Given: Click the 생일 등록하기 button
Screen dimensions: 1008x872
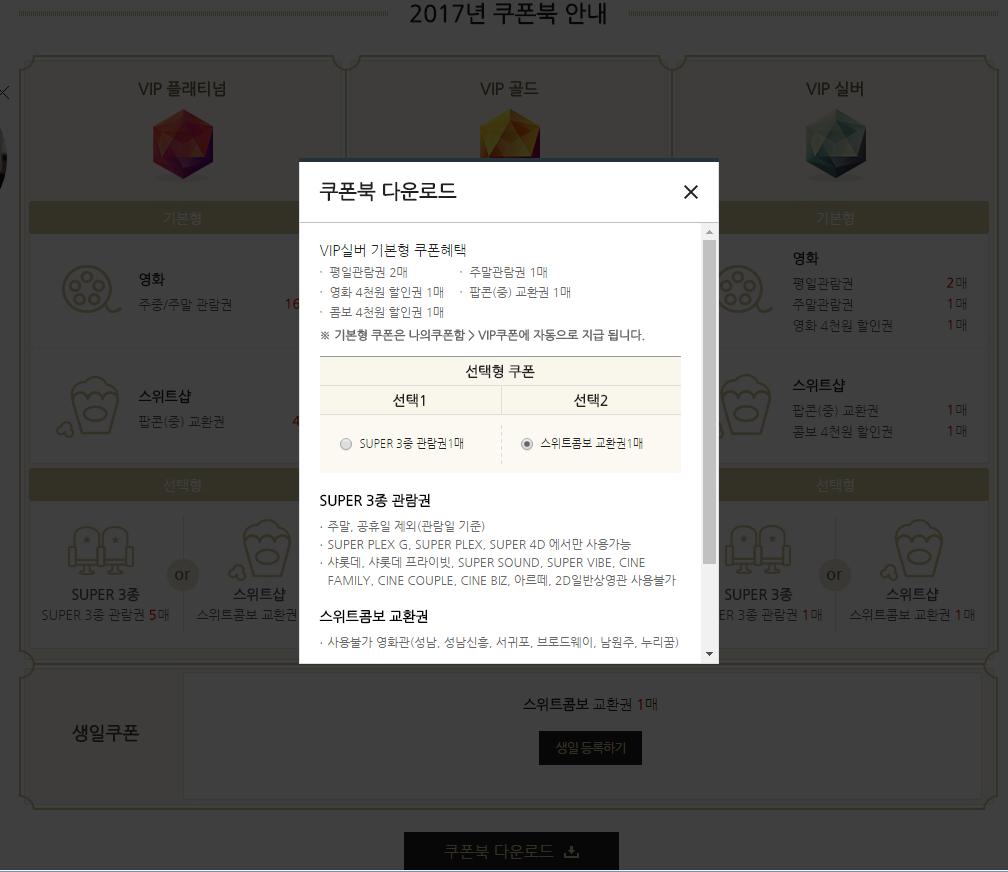Looking at the screenshot, I should (x=590, y=748).
